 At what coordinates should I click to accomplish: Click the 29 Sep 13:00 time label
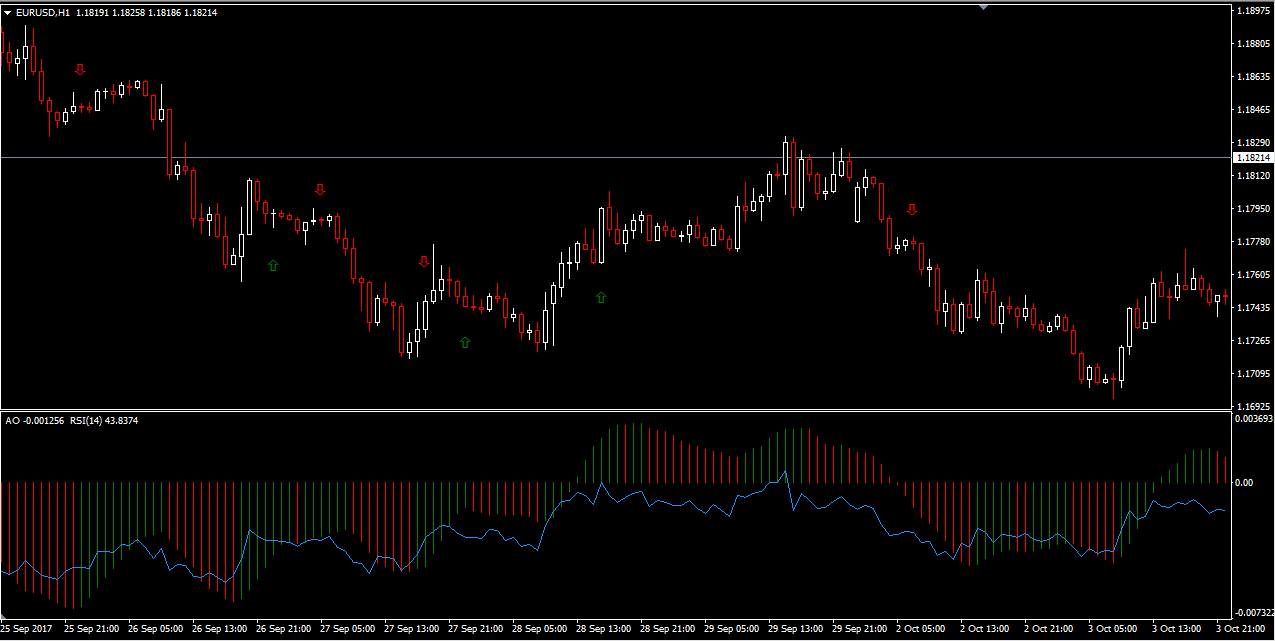click(x=795, y=629)
